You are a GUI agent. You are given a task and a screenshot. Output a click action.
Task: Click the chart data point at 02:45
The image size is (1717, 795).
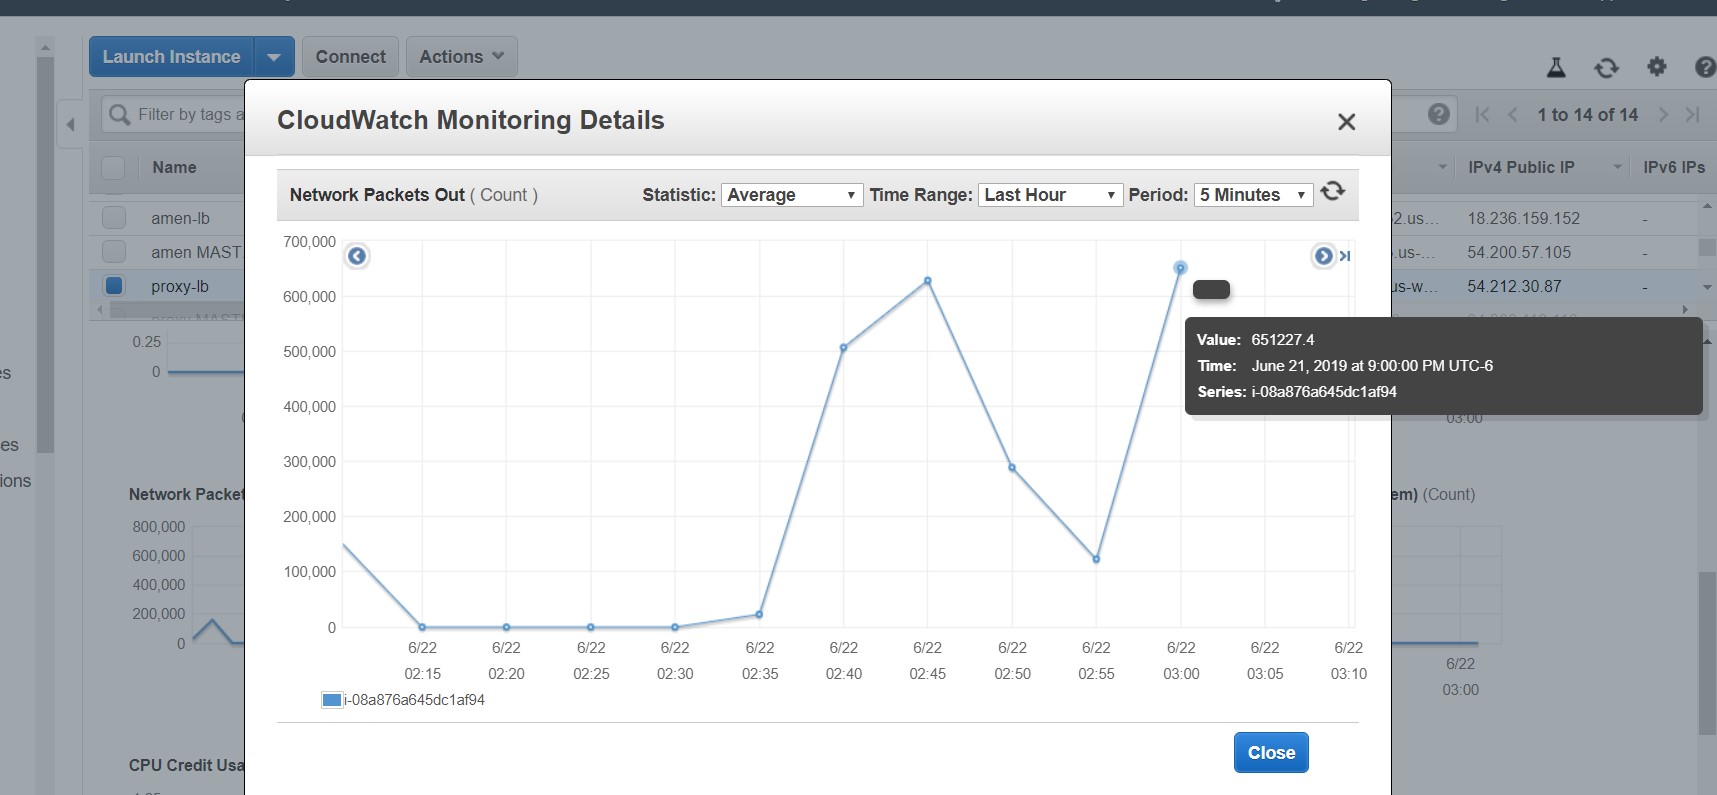click(x=928, y=281)
